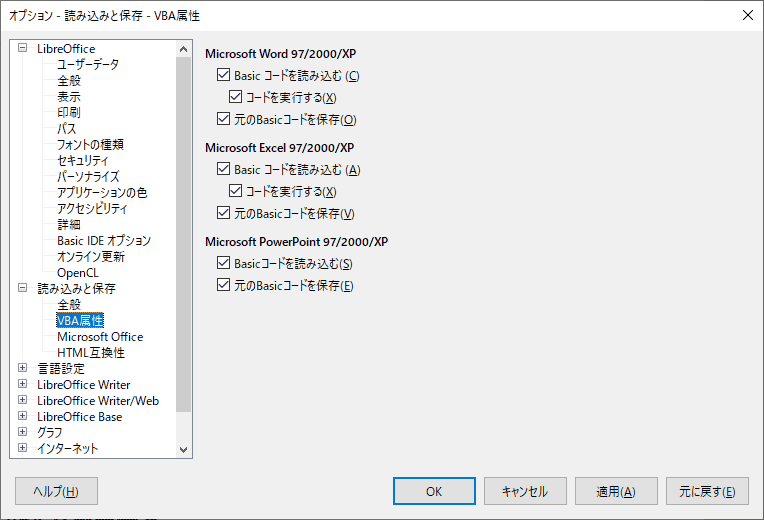The height and width of the screenshot is (520, 764).
Task: Close the オプション dialog window
Action: 747,15
